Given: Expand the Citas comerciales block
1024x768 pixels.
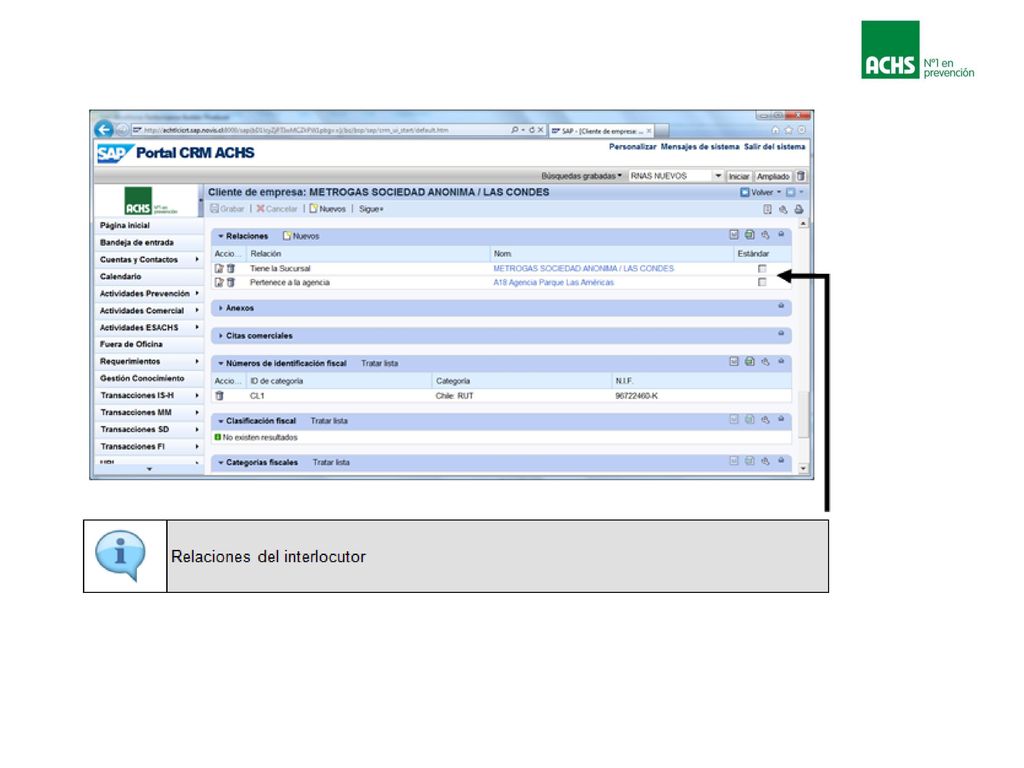Looking at the screenshot, I should [221, 336].
